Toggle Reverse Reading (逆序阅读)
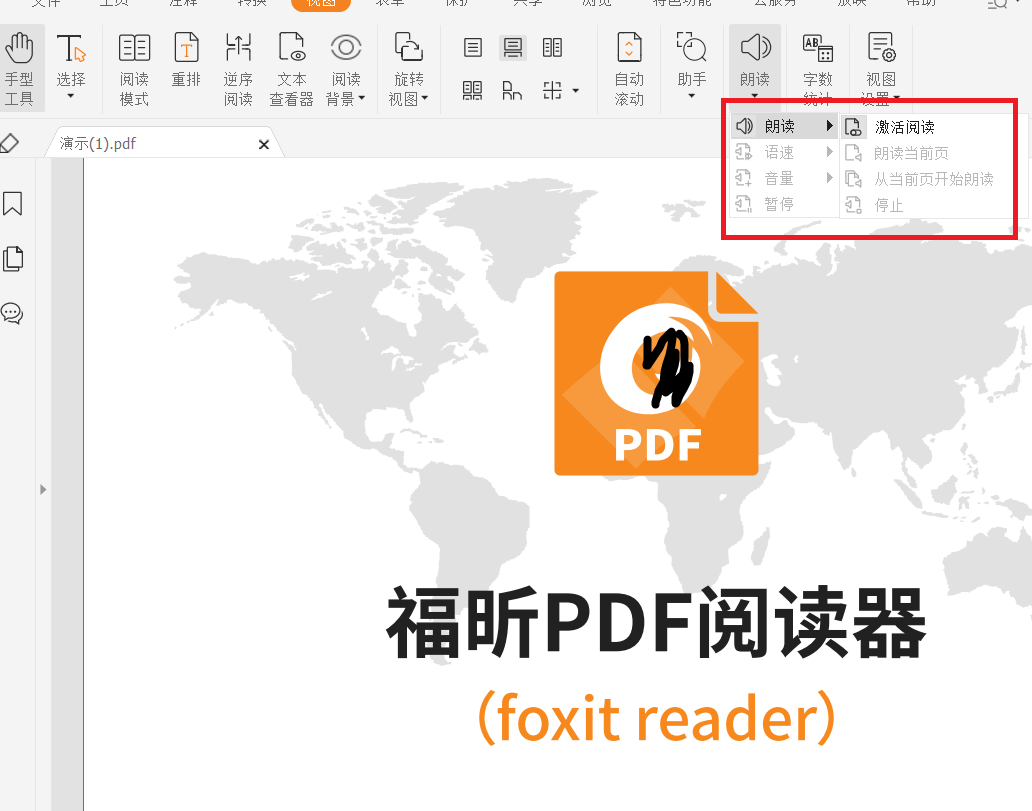Viewport: 1032px width, 811px height. [238, 69]
